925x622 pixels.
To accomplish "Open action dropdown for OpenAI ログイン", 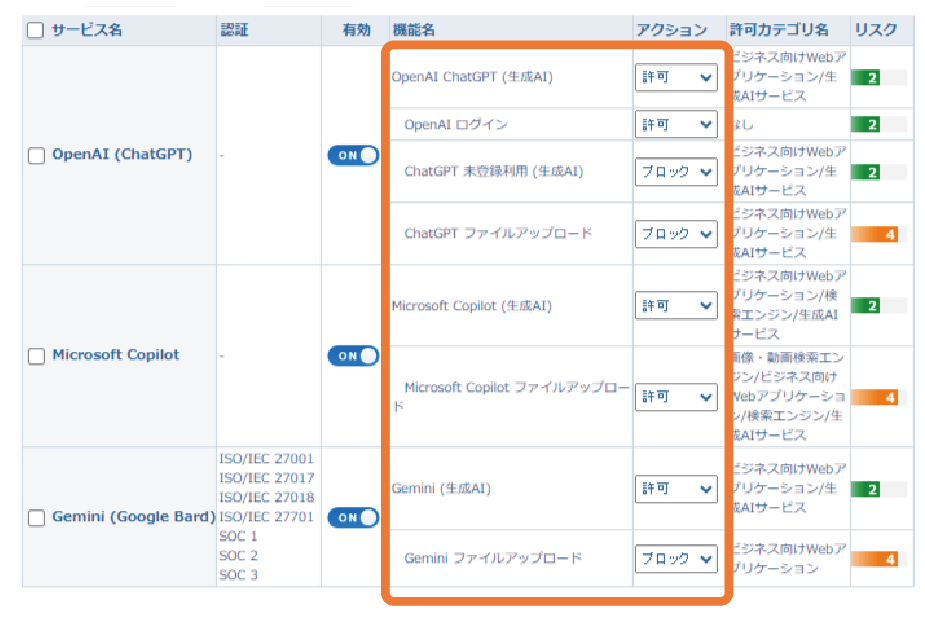I will (676, 125).
